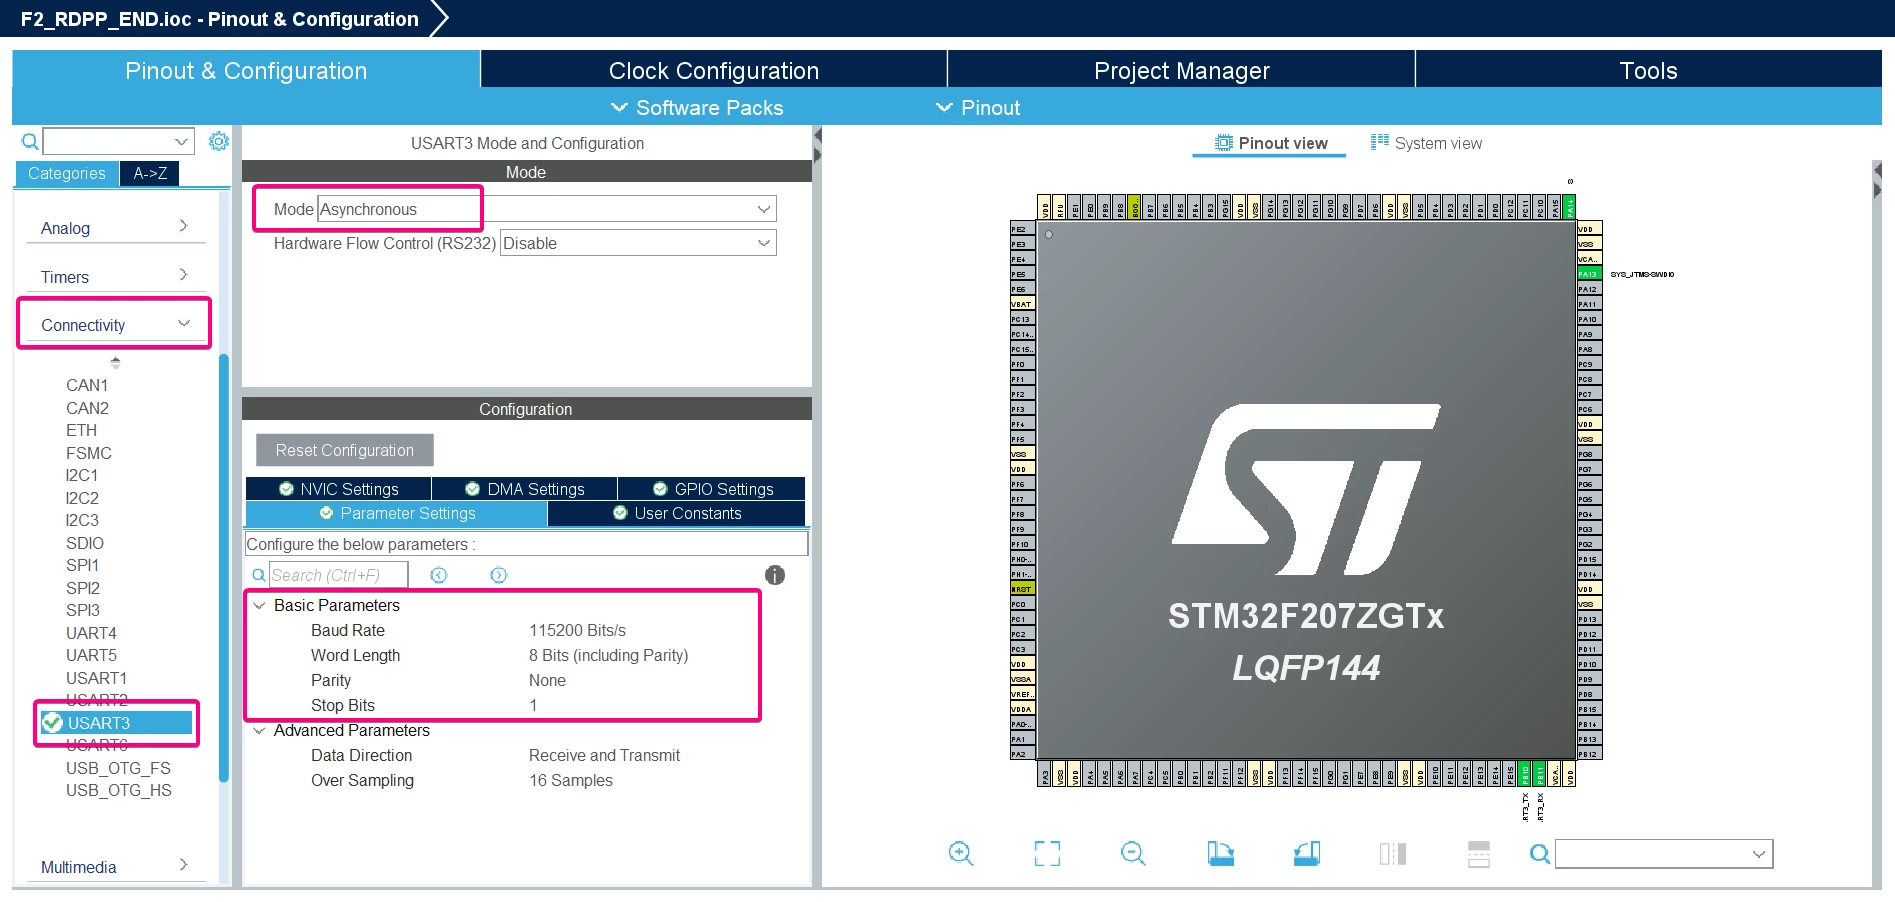Expand the Timers category
Image resolution: width=1895 pixels, height=902 pixels.
click(114, 276)
